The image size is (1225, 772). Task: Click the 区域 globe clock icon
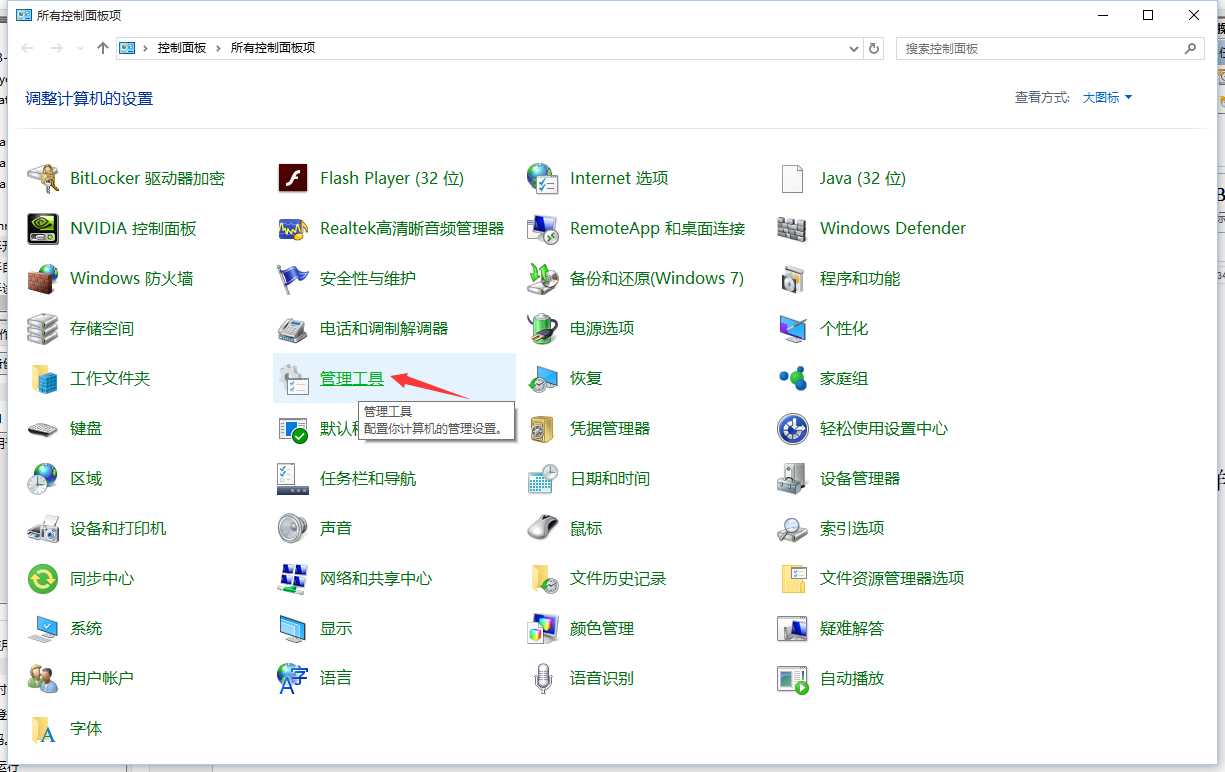tap(43, 478)
